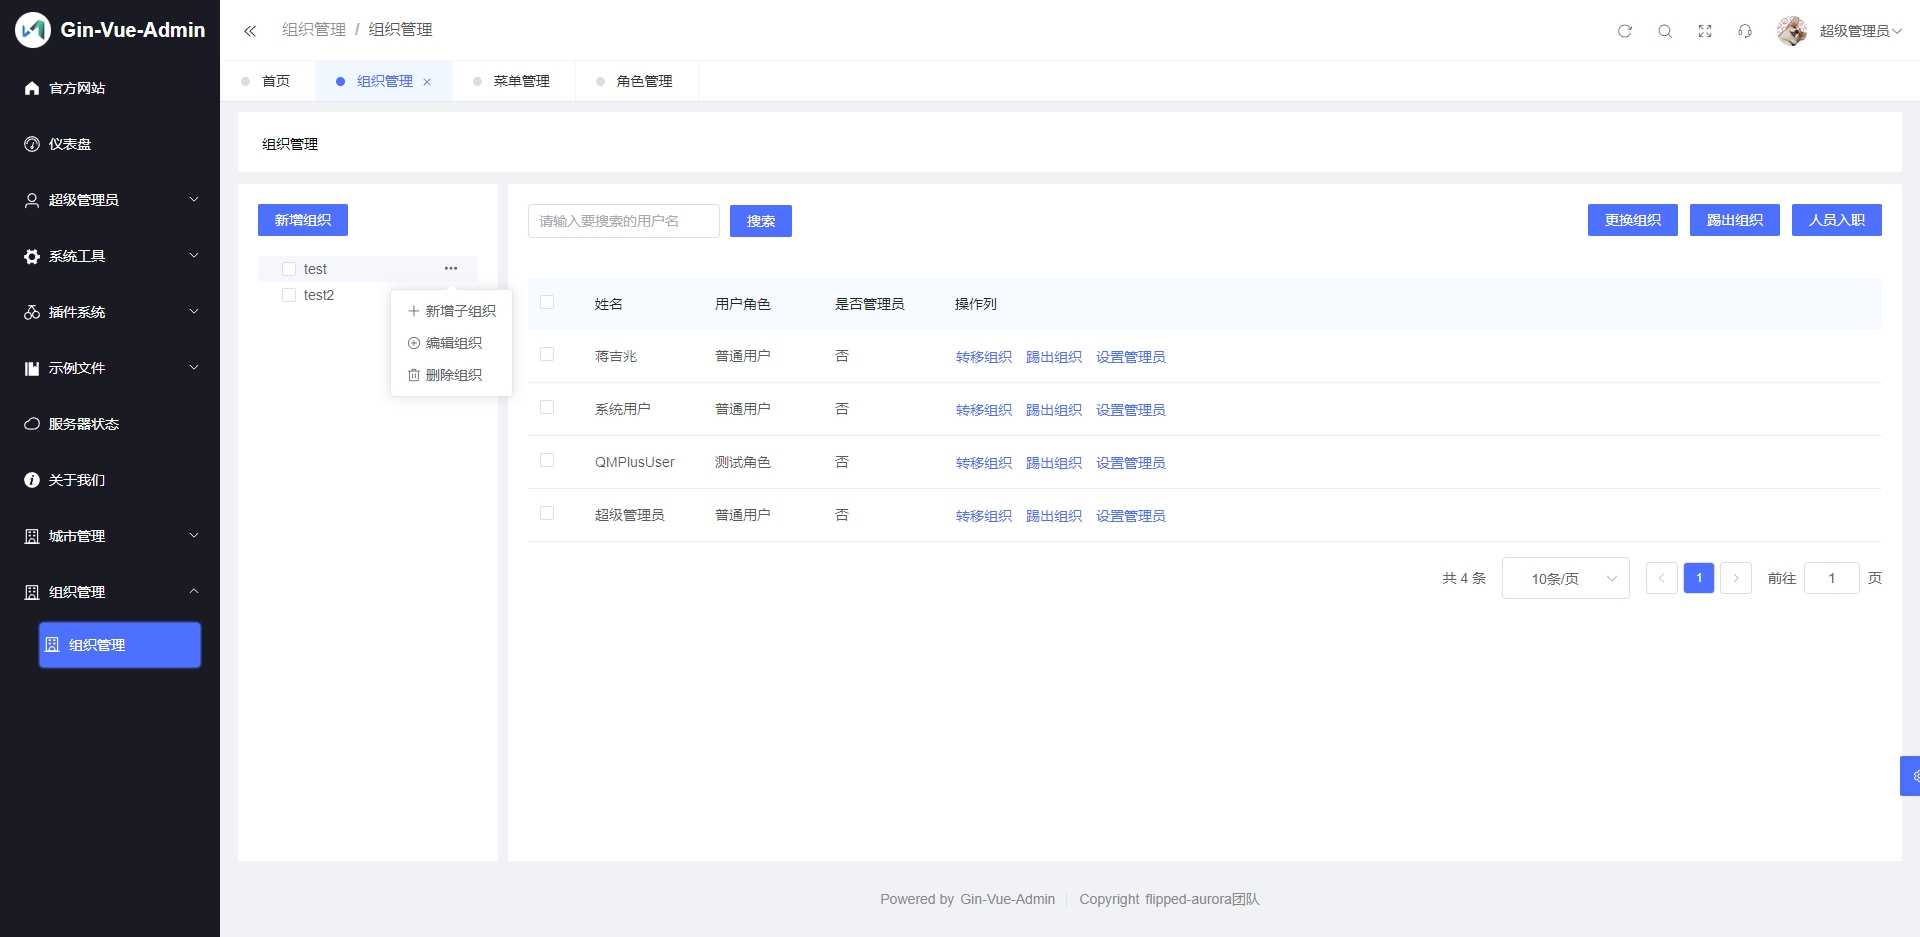Screen dimensions: 1920x937
Task: Click the Gin-Vue-Admin footer link
Action: coord(1008,899)
